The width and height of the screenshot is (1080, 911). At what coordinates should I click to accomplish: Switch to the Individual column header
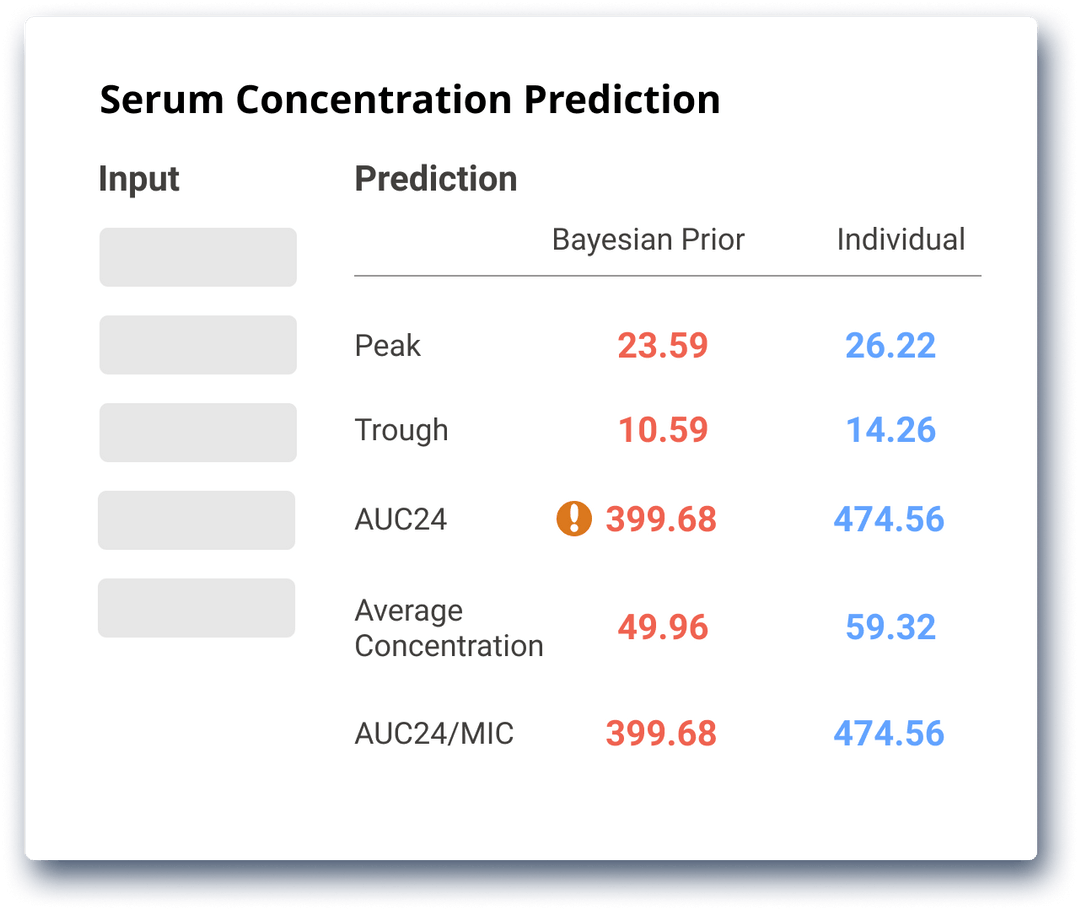[900, 239]
